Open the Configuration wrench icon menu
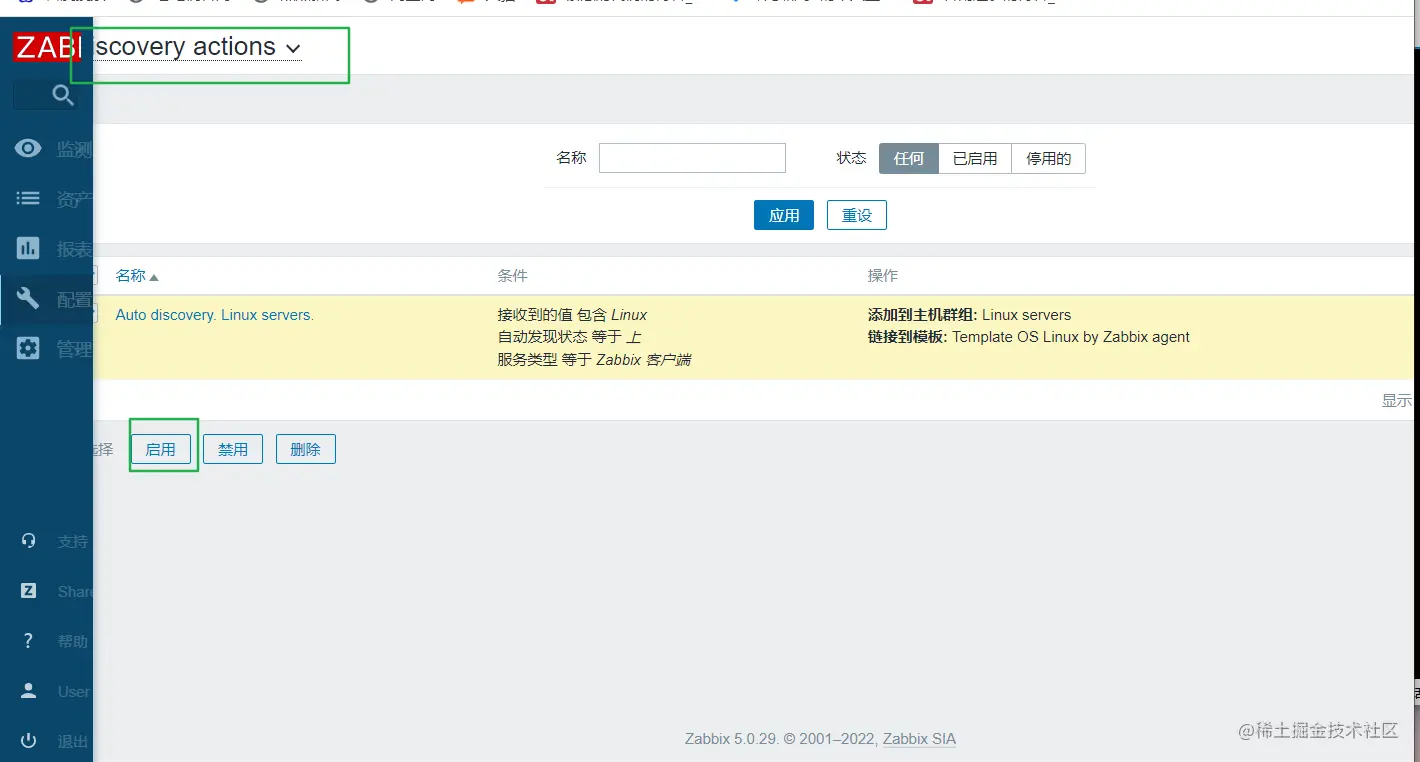This screenshot has width=1420, height=762. pyautogui.click(x=28, y=299)
